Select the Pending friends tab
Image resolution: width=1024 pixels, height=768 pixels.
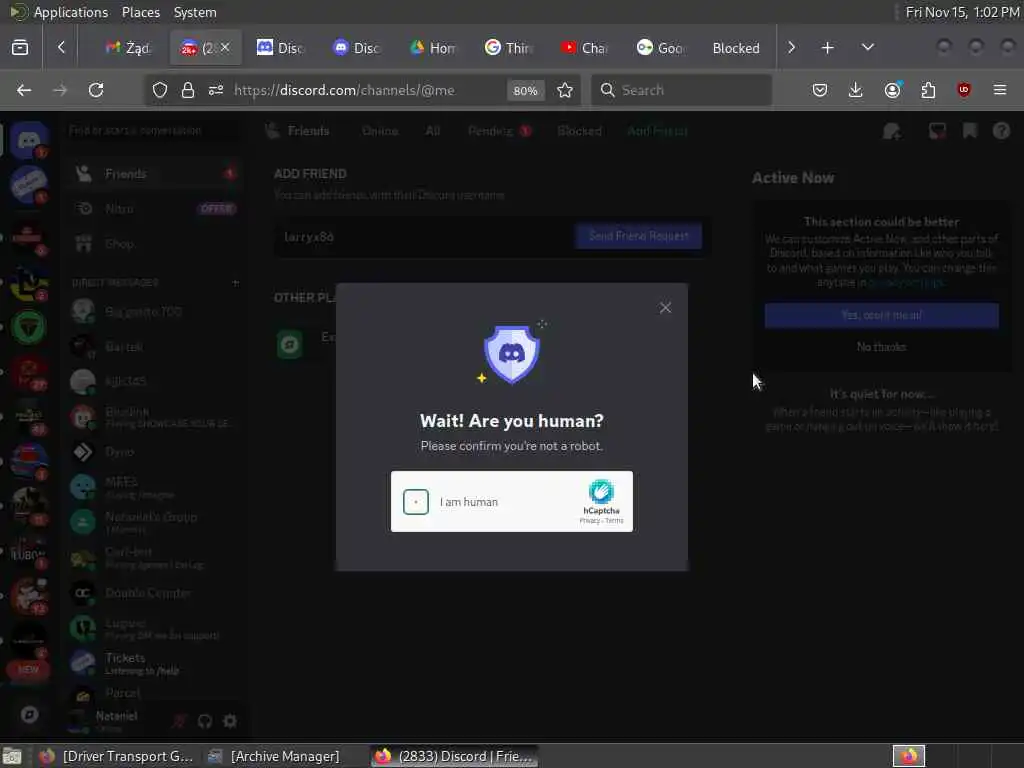[x=499, y=131]
